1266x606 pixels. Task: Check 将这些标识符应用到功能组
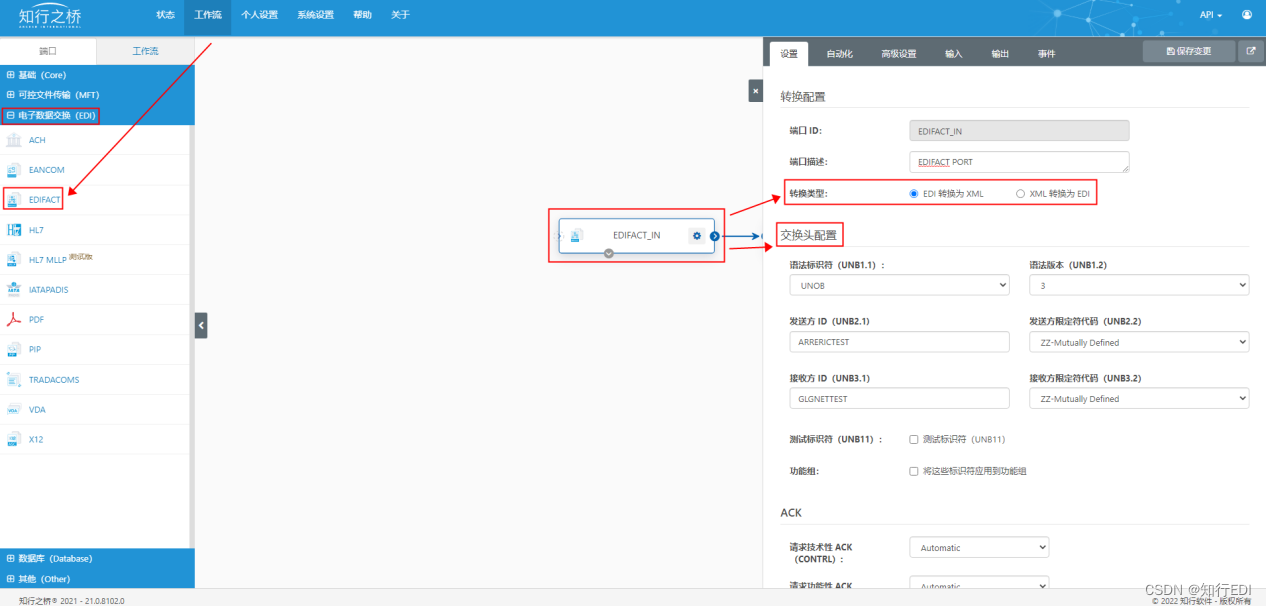coord(913,470)
